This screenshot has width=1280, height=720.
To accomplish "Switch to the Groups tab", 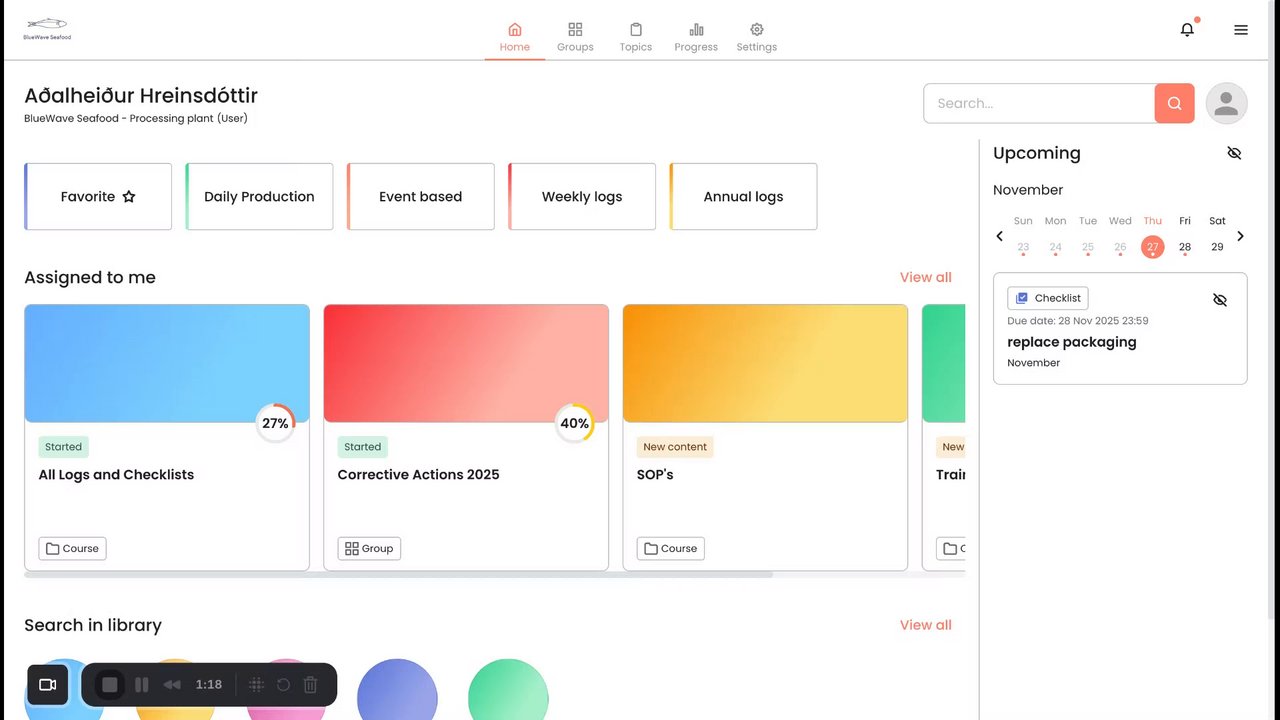I will click(x=575, y=38).
